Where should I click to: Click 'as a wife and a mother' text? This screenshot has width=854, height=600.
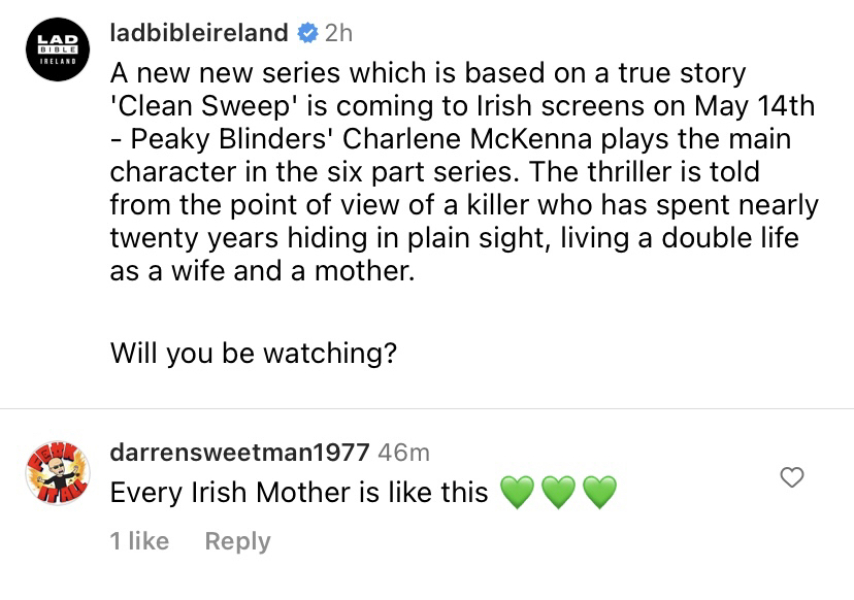(261, 270)
